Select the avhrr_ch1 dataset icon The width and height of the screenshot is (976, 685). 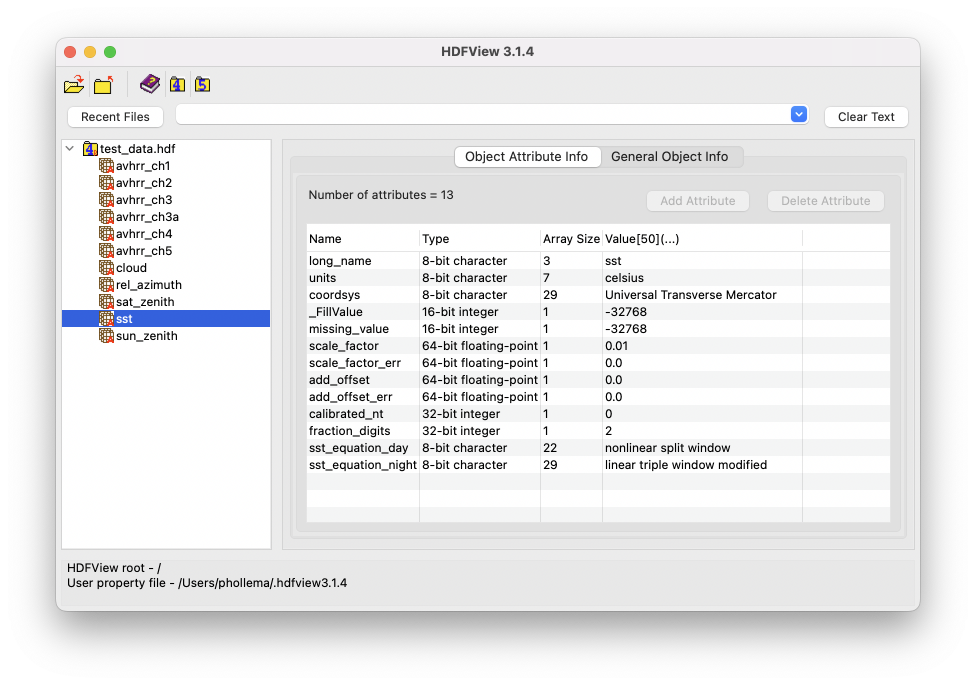[106, 166]
